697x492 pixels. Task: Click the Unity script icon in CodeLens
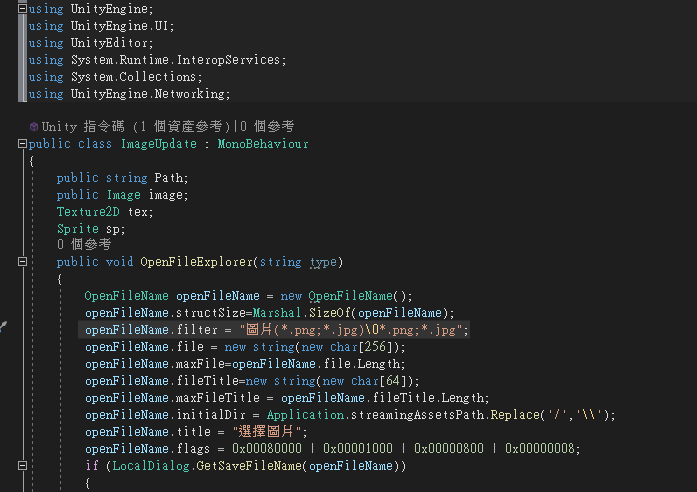point(34,127)
